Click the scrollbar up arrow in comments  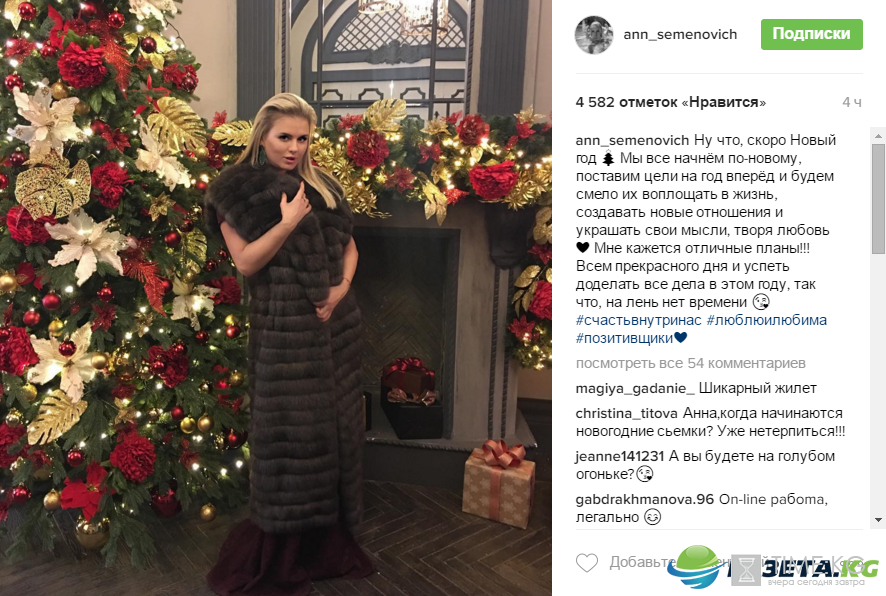click(878, 136)
